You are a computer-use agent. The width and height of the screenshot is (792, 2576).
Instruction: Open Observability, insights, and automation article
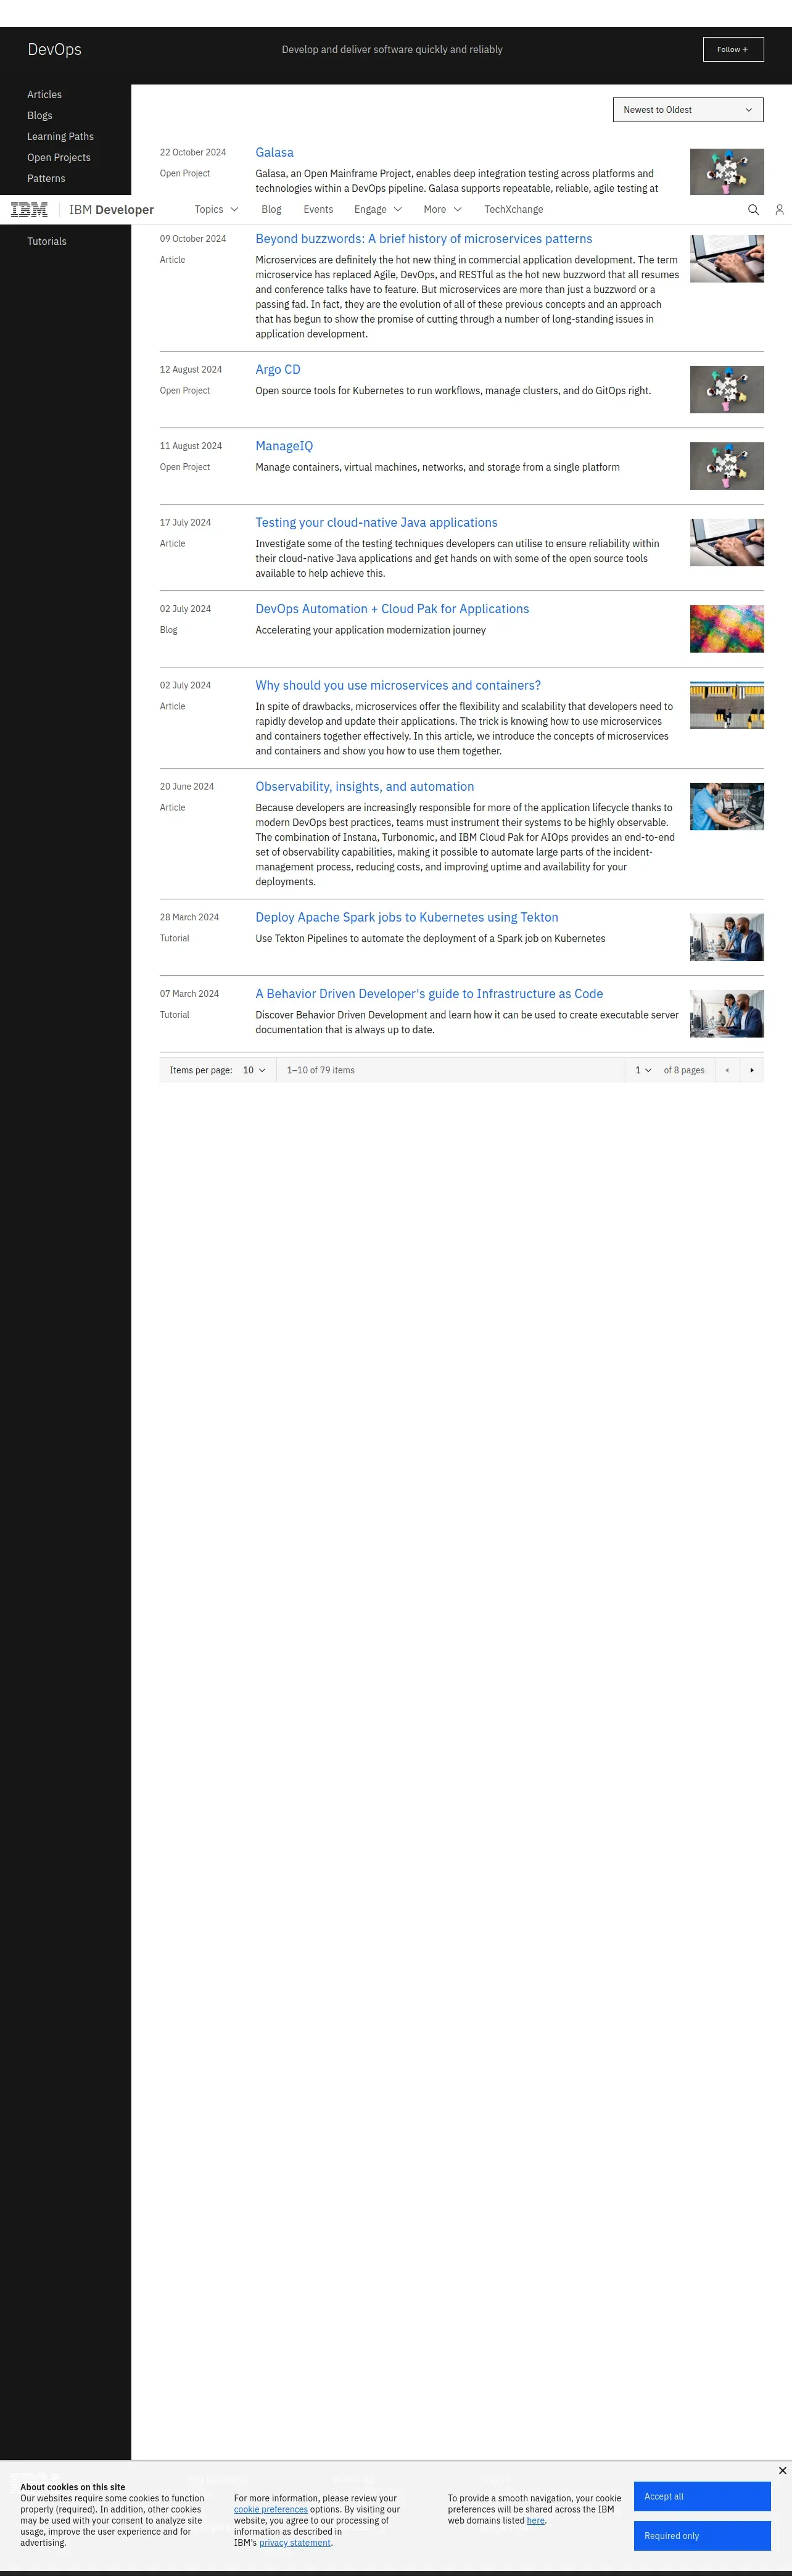click(x=364, y=787)
